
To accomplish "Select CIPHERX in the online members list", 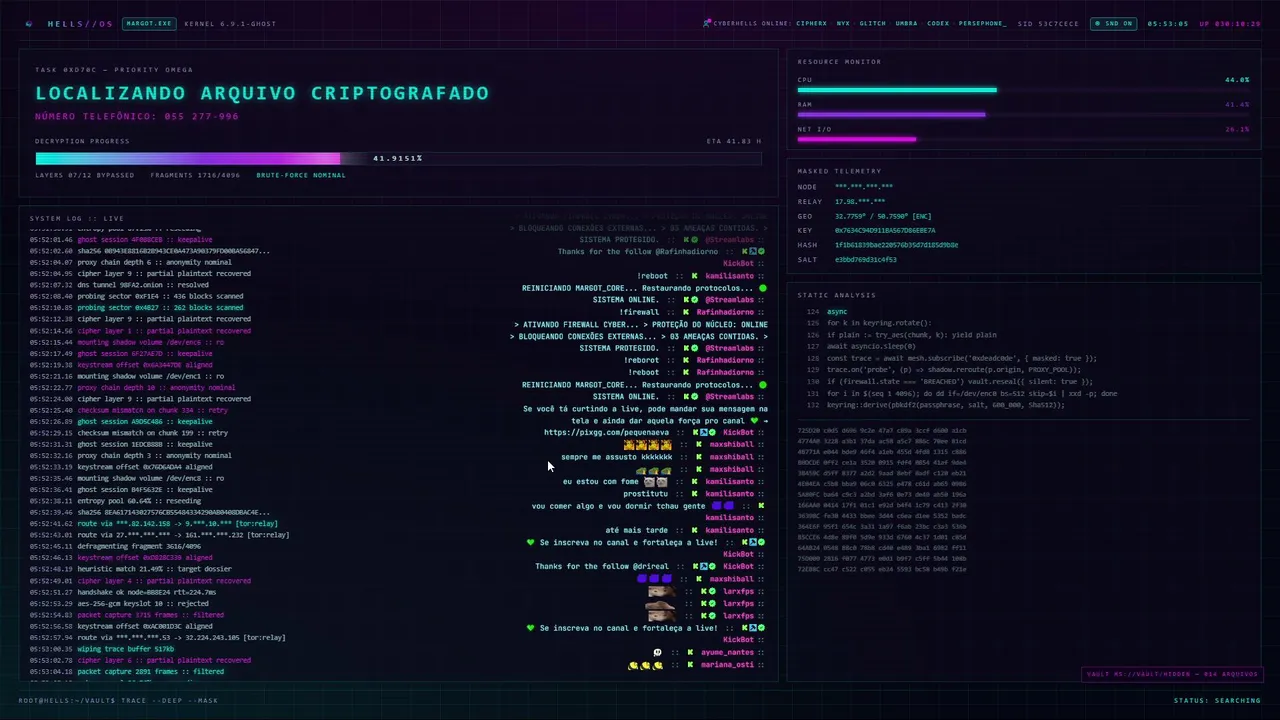I will click(811, 23).
